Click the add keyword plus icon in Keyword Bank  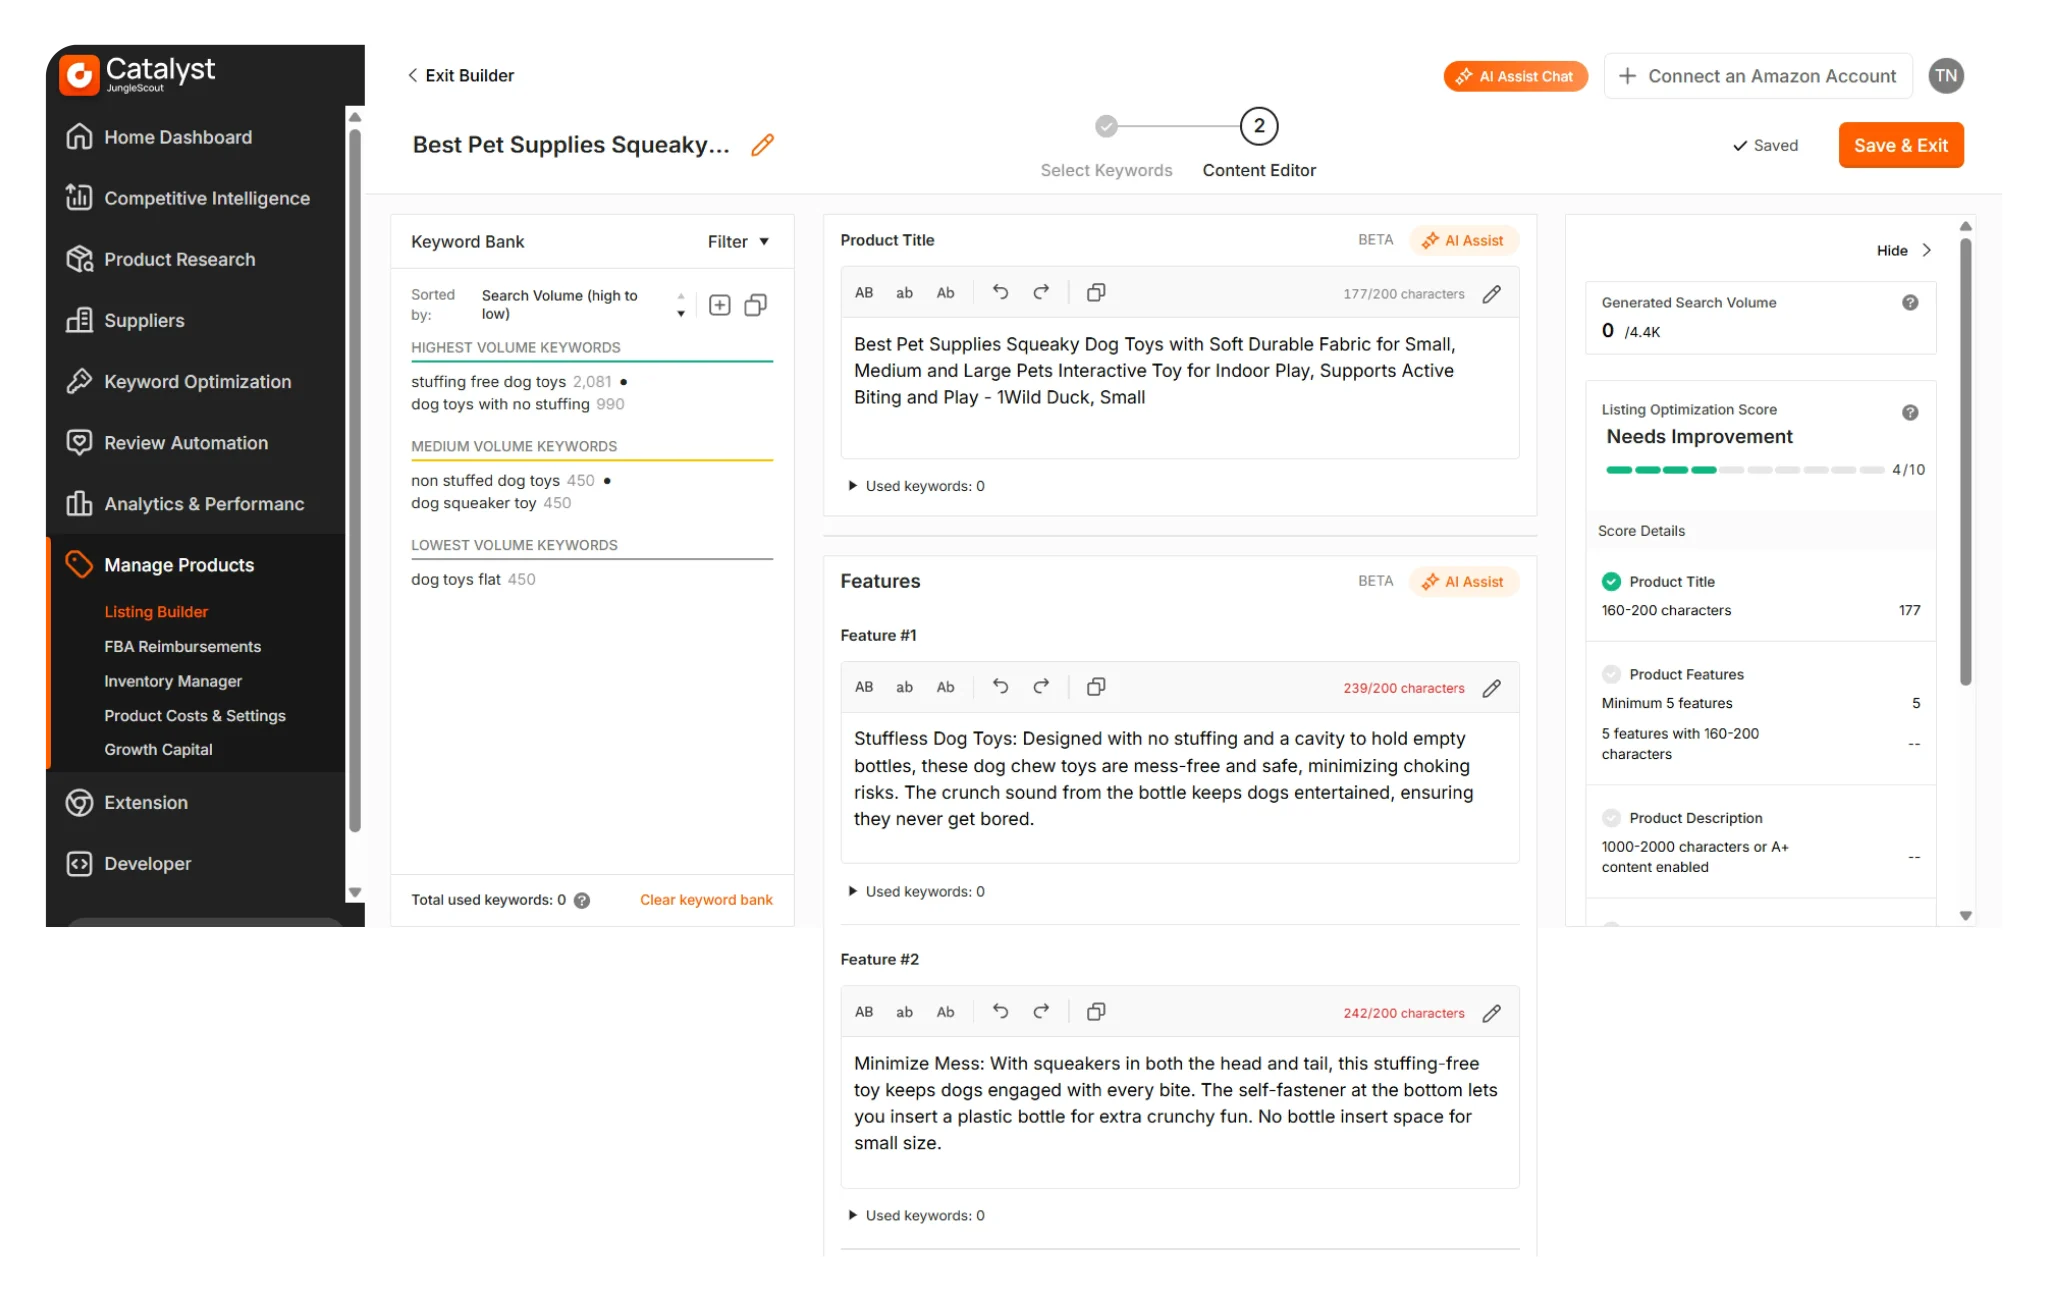click(x=720, y=305)
